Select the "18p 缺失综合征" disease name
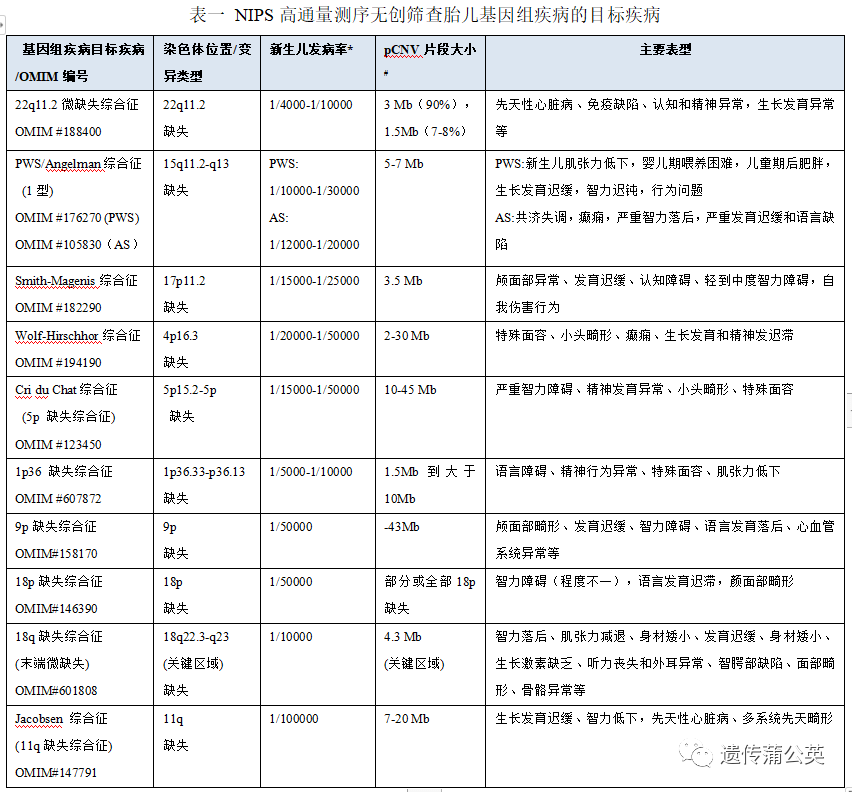Viewport: 852px width, 792px height. tap(59, 582)
